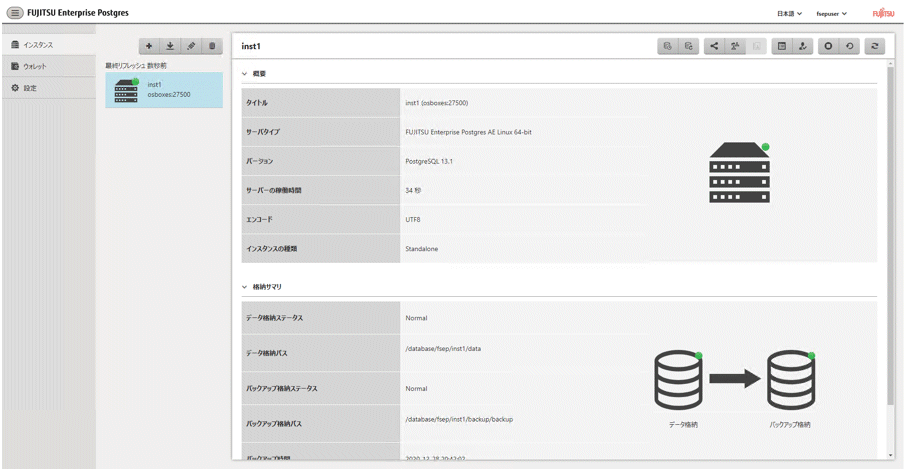The image size is (904, 471).
Task: Click the data recovery icon next to backup
Action: point(689,46)
